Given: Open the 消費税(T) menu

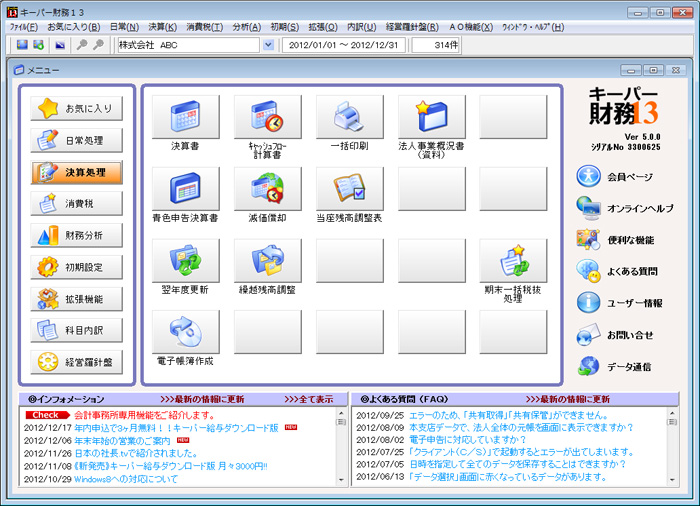Looking at the screenshot, I should [x=204, y=27].
